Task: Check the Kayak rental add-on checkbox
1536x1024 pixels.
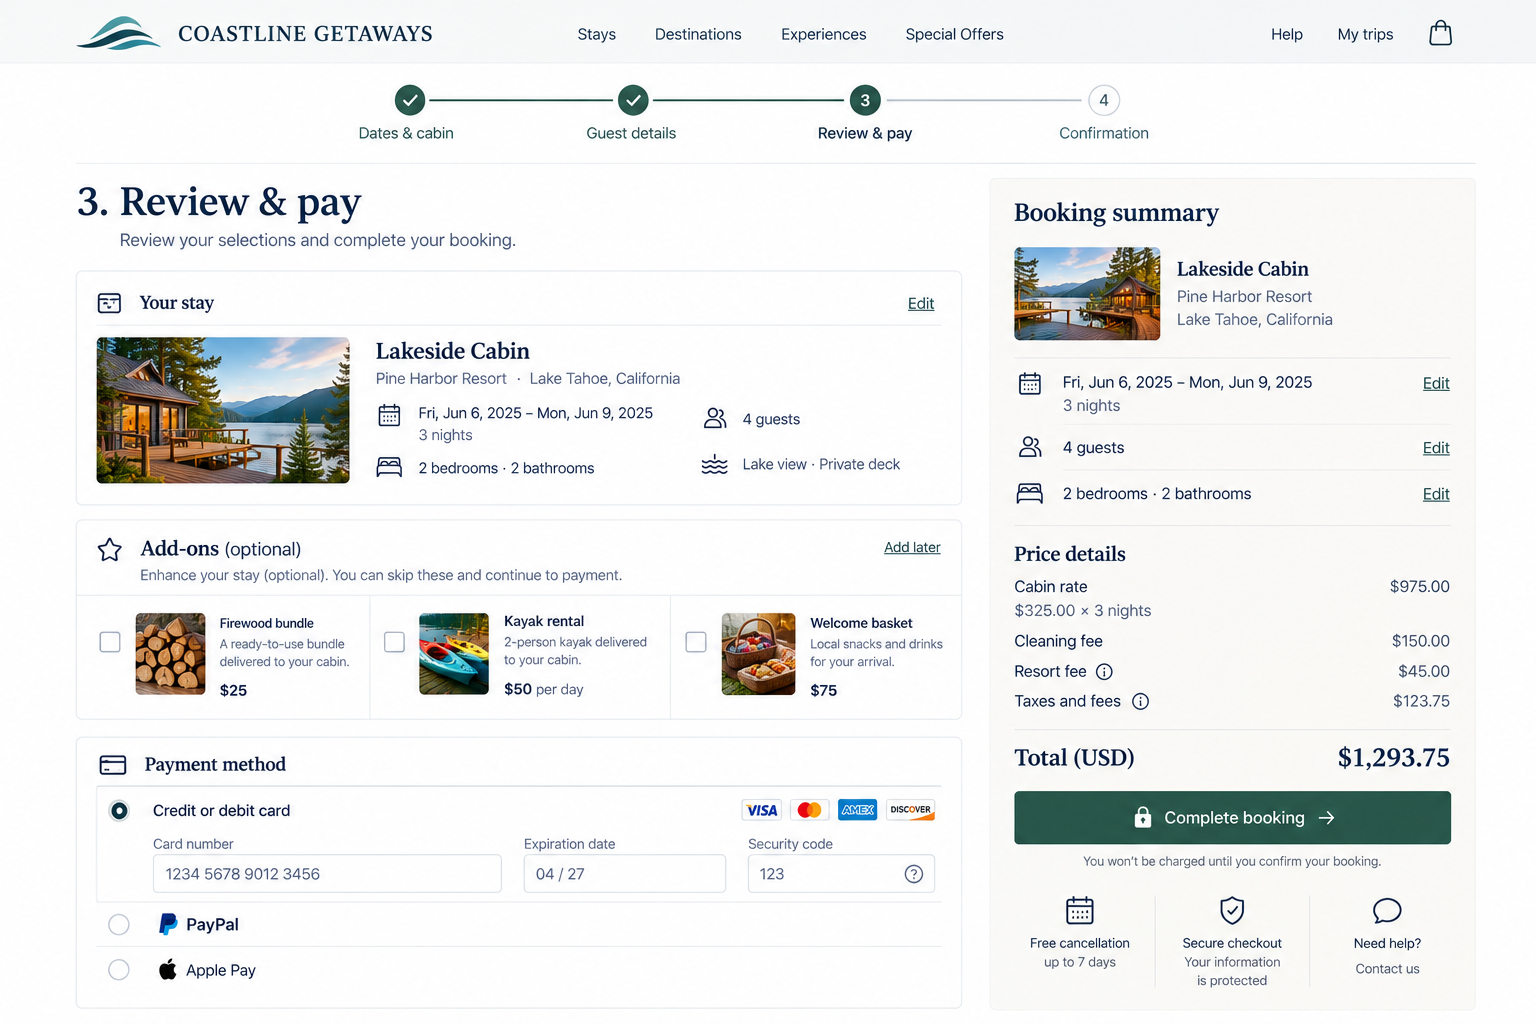Action: 395,642
